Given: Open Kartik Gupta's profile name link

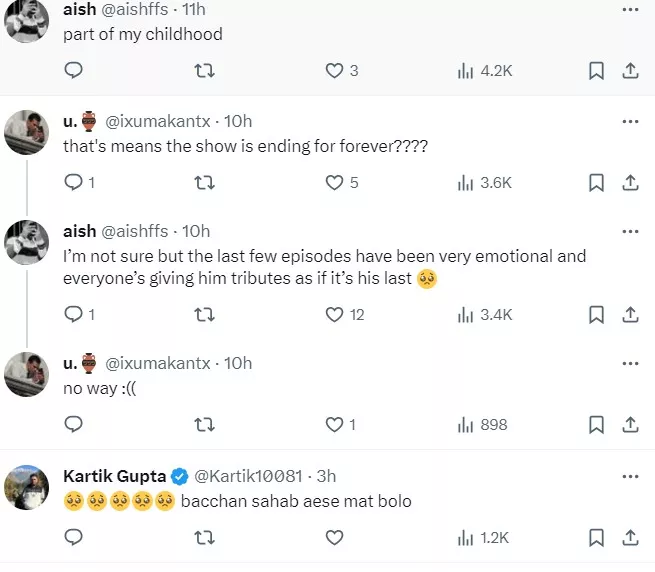Looking at the screenshot, I should point(114,474).
